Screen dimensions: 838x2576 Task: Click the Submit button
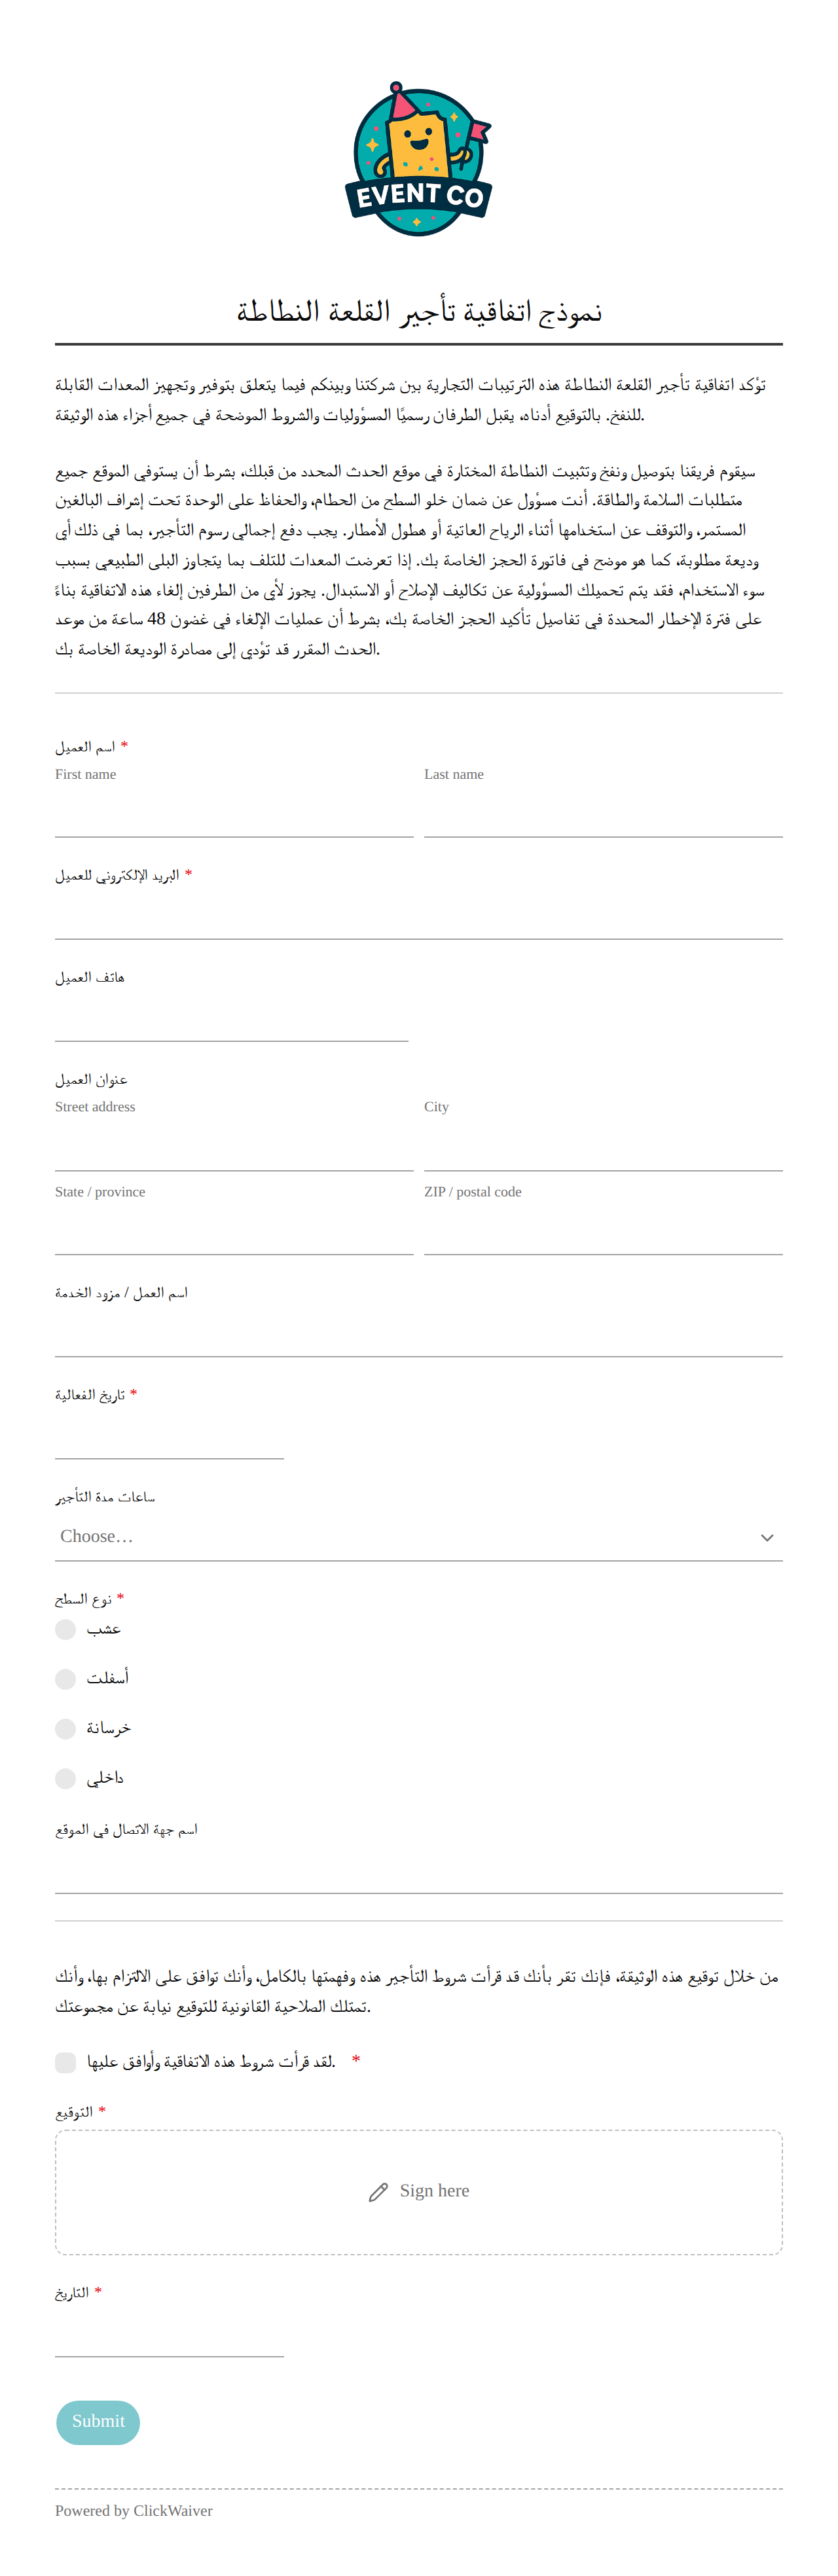pyautogui.click(x=98, y=2422)
